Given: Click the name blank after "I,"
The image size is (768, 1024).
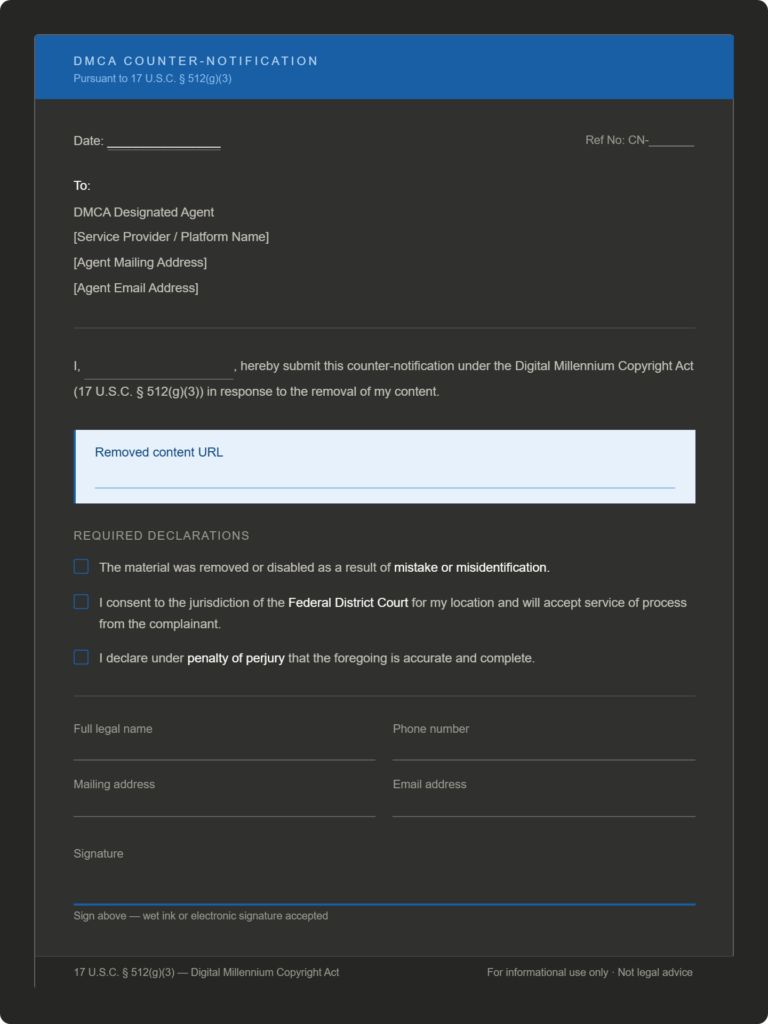Looking at the screenshot, I should (x=158, y=367).
